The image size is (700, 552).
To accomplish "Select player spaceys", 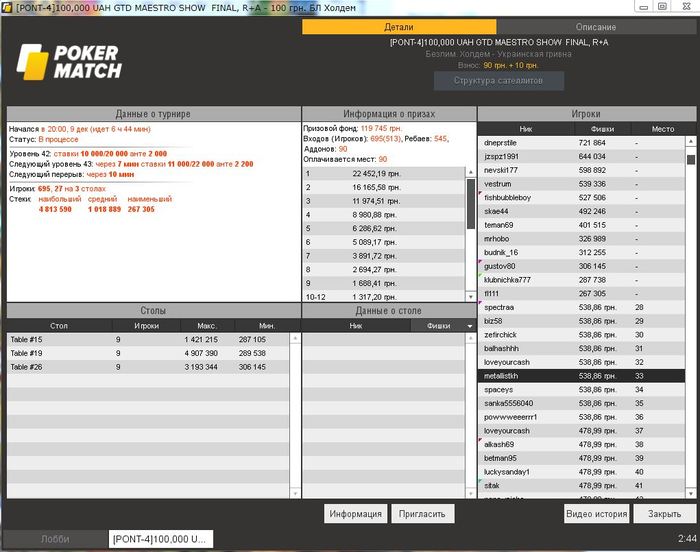I will click(x=581, y=389).
